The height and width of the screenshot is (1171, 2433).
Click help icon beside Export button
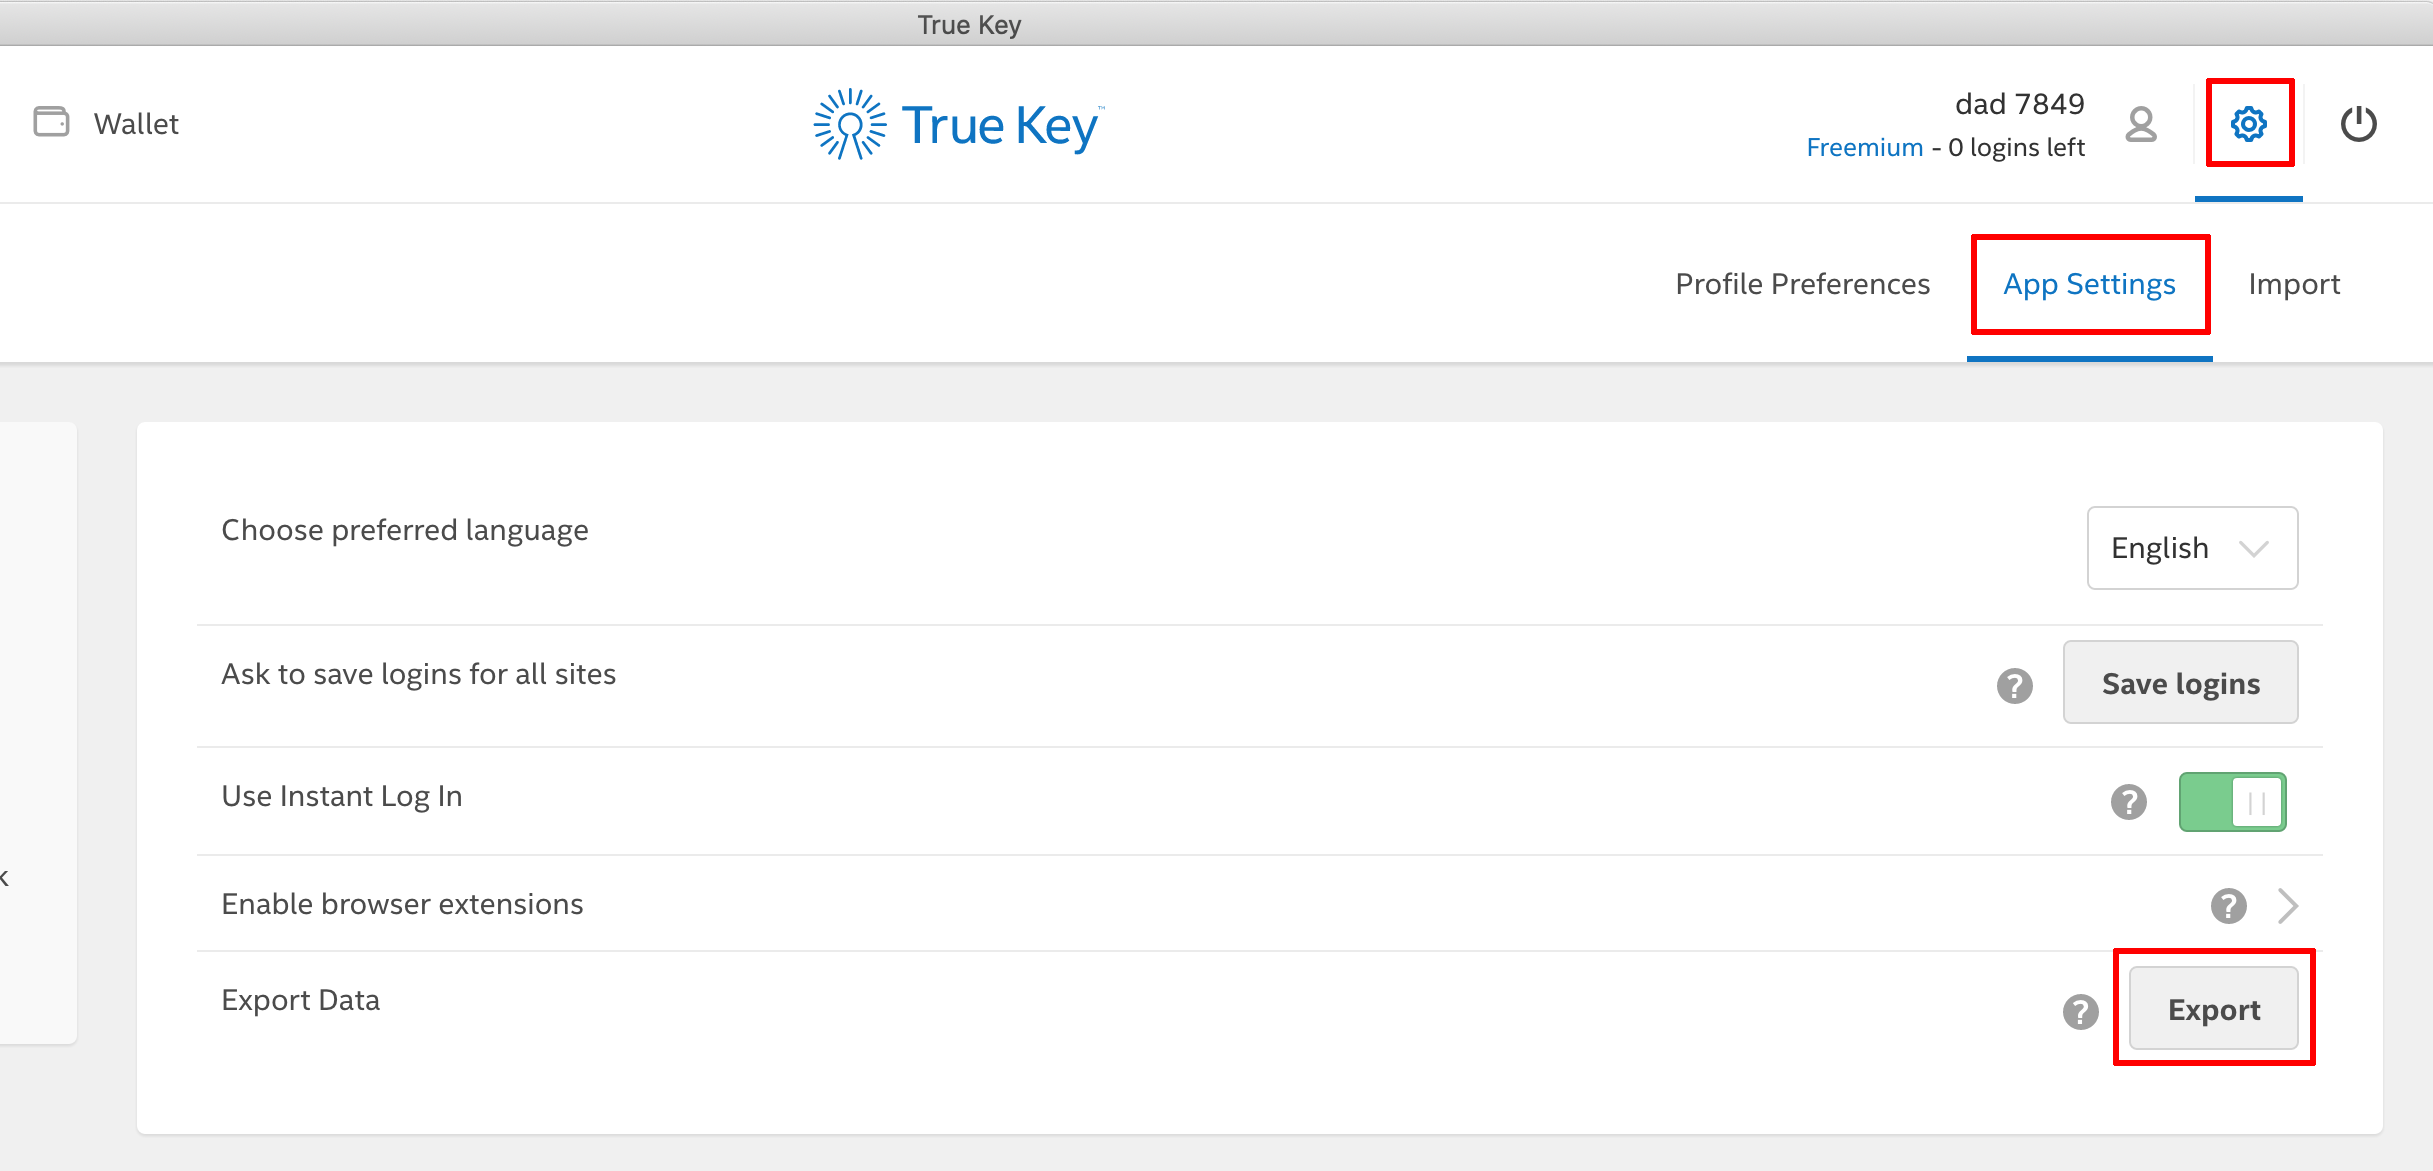coord(2080,1012)
